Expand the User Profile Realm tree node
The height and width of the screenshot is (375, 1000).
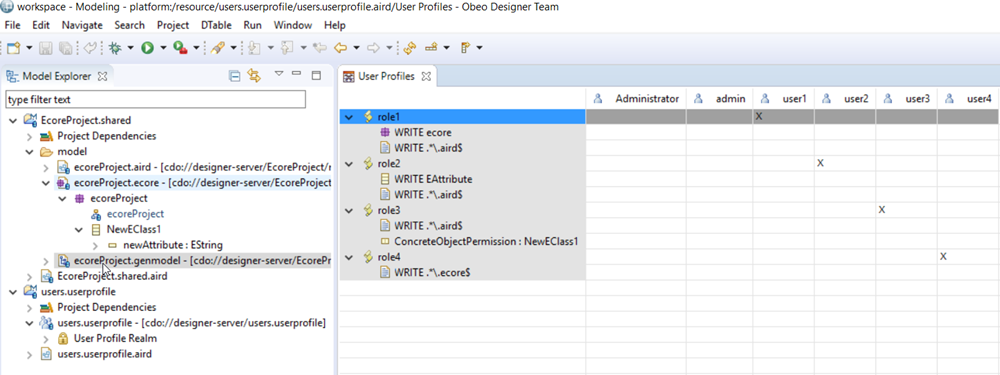pyautogui.click(x=46, y=338)
